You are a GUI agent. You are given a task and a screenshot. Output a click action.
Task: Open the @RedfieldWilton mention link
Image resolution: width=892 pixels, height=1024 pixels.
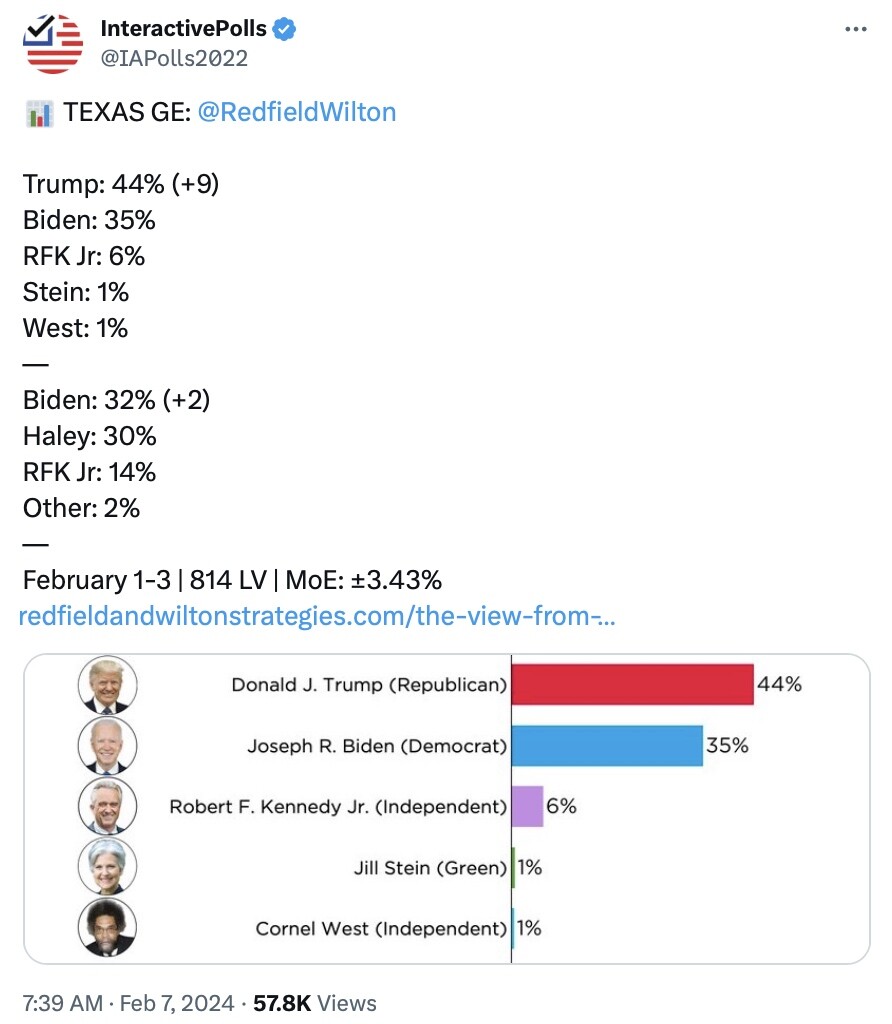pyautogui.click(x=298, y=112)
